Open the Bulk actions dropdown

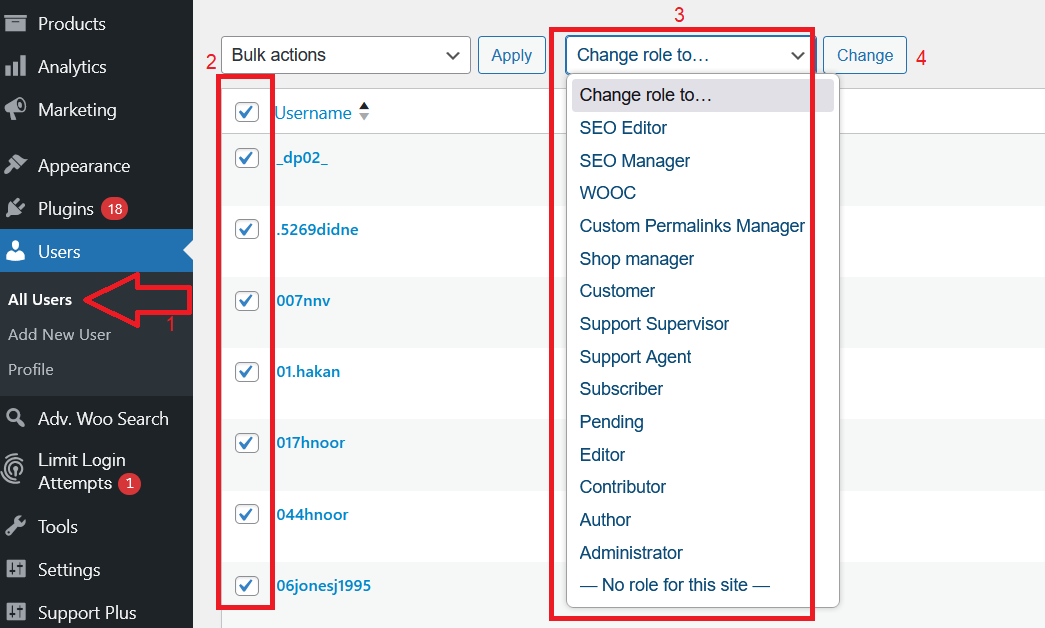(346, 55)
